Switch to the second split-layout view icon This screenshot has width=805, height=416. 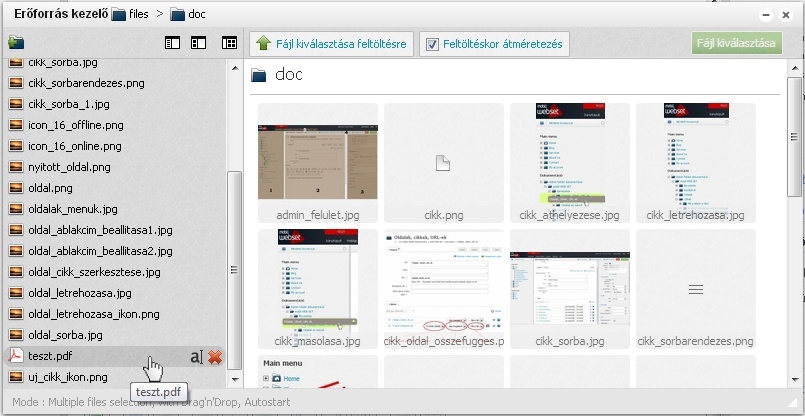[x=198, y=43]
